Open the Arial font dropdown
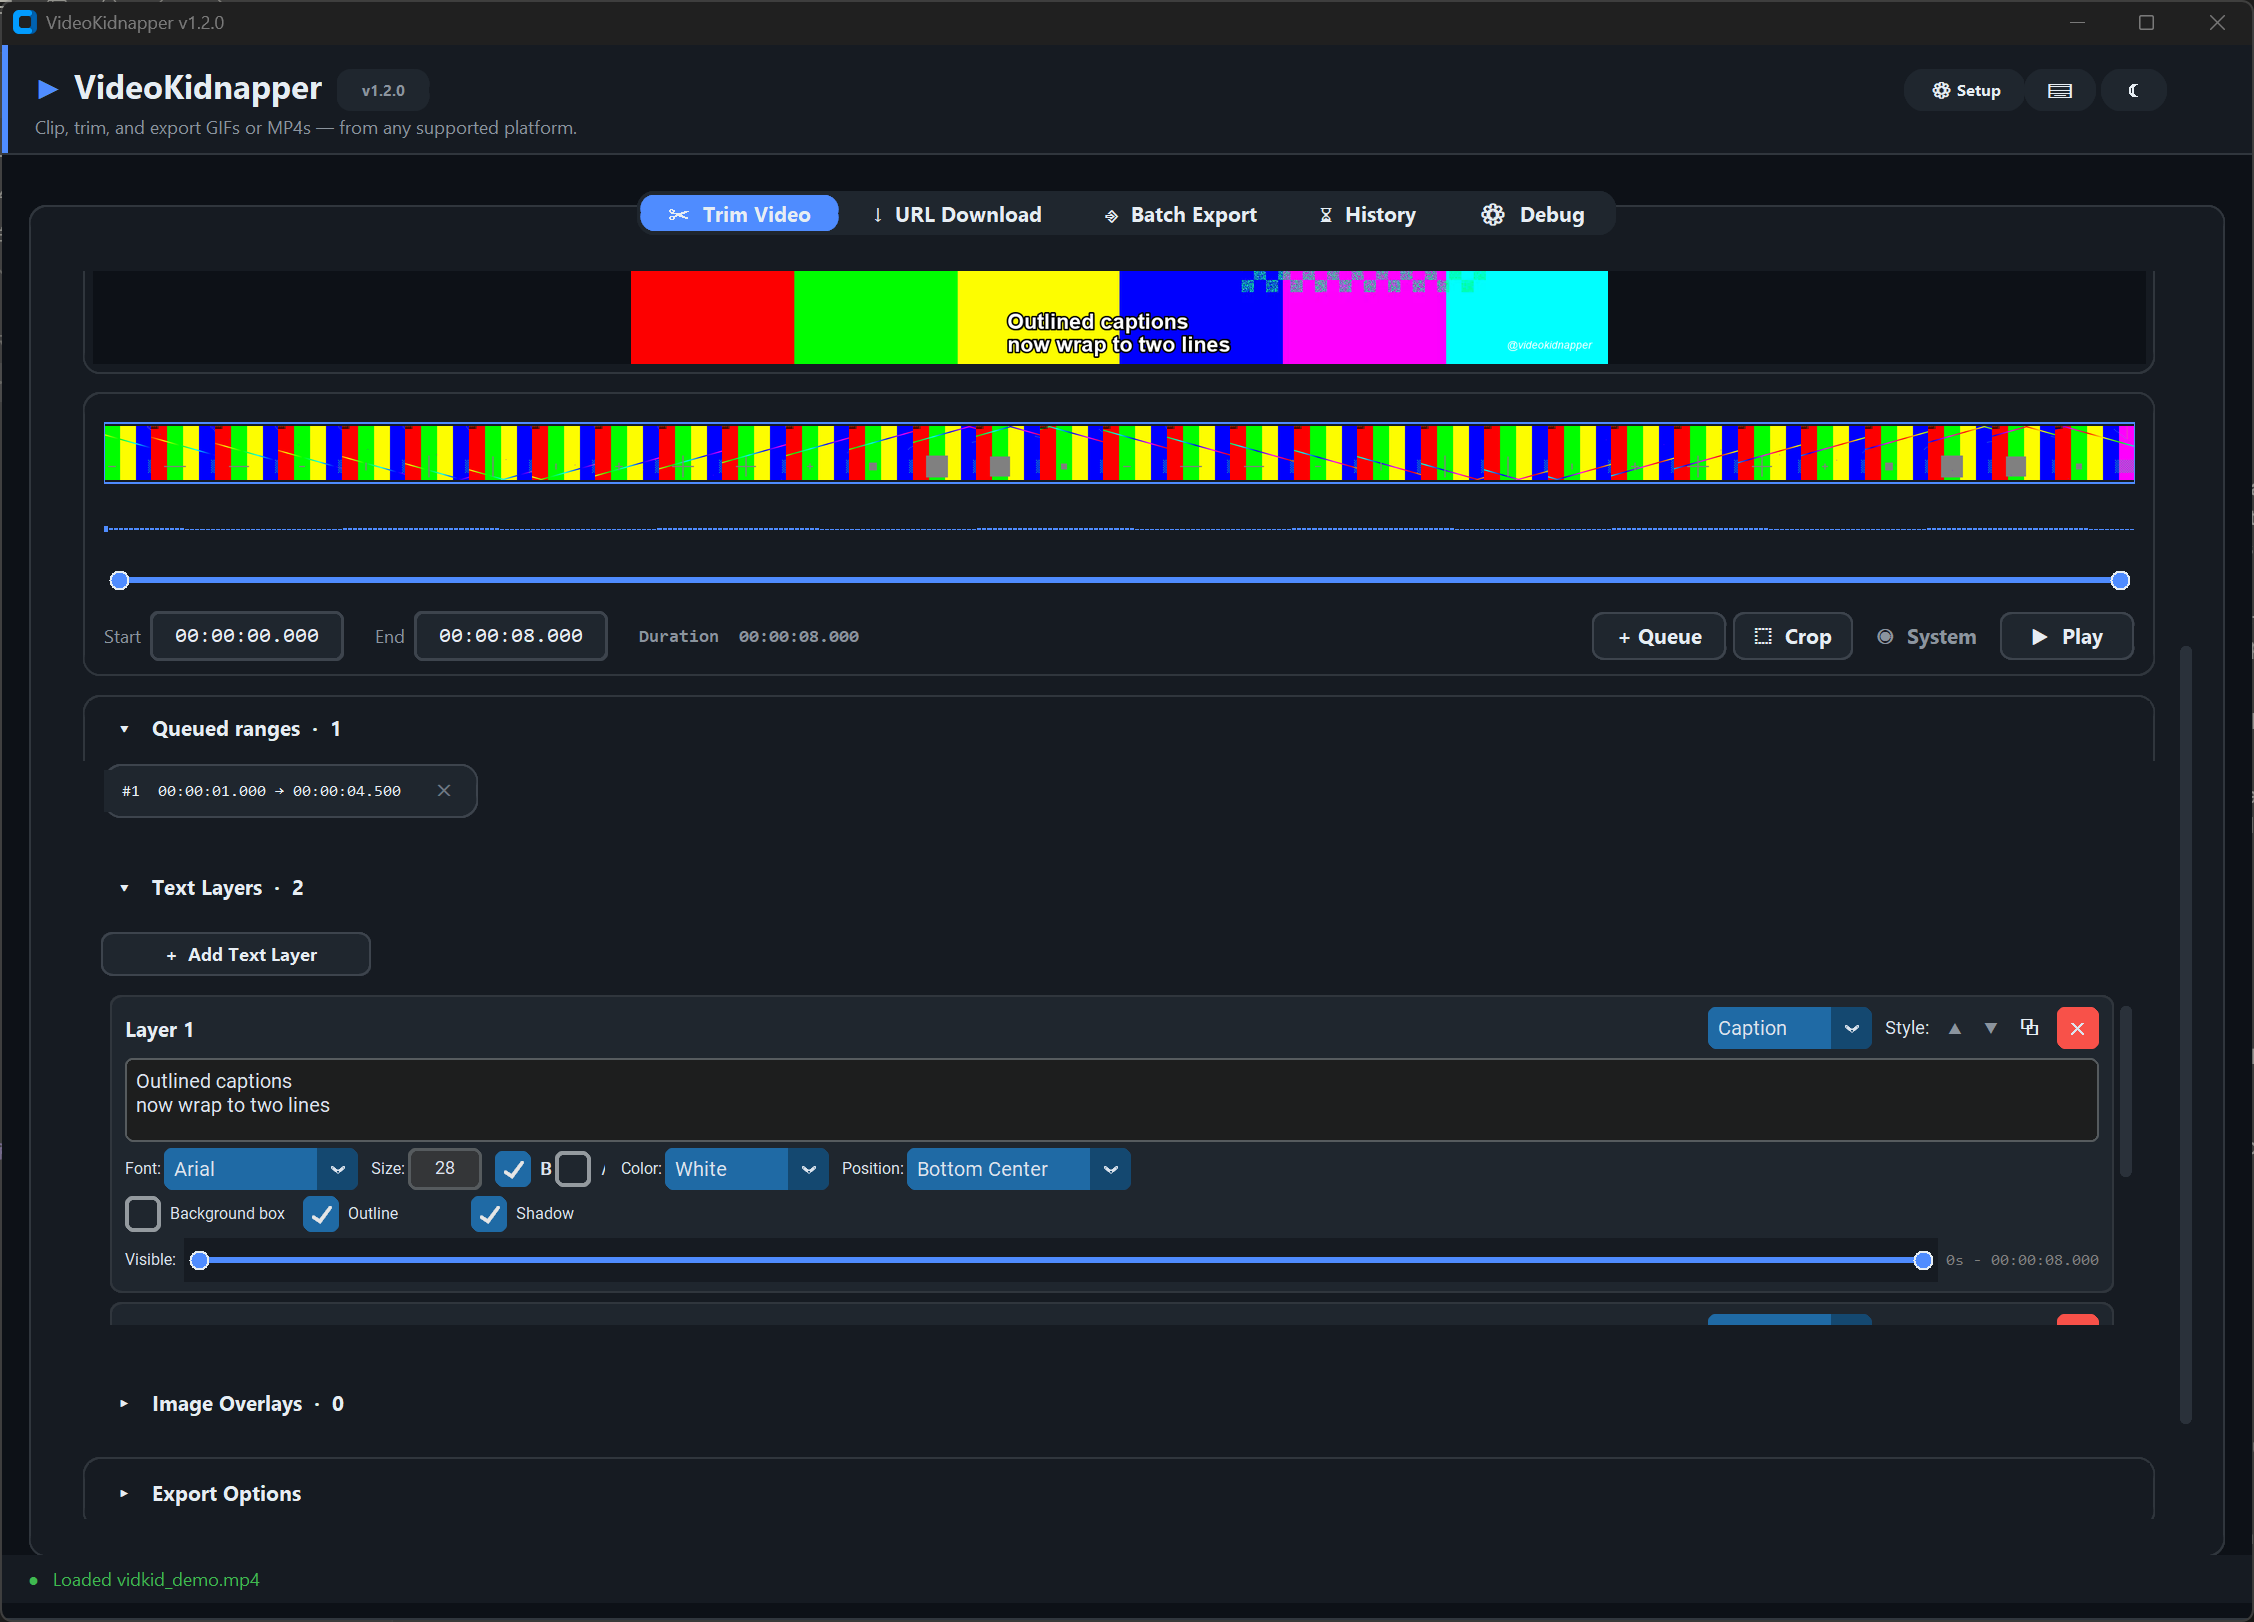This screenshot has height=1622, width=2254. (261, 1169)
